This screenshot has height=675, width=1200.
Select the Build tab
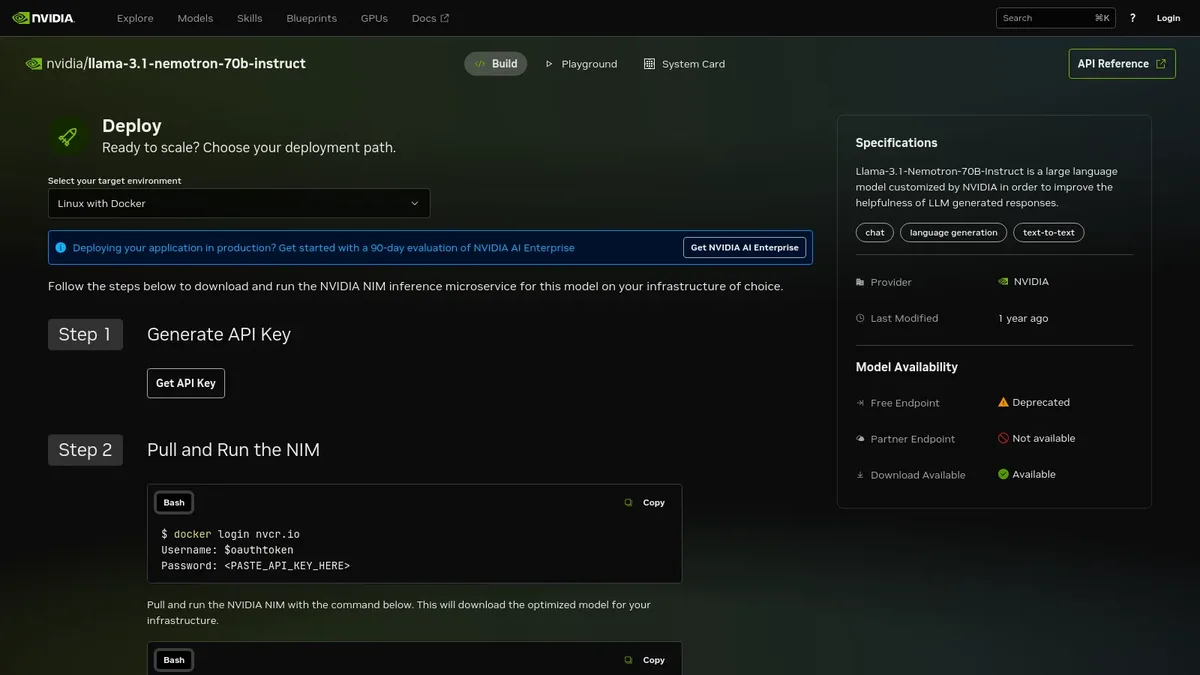point(495,64)
